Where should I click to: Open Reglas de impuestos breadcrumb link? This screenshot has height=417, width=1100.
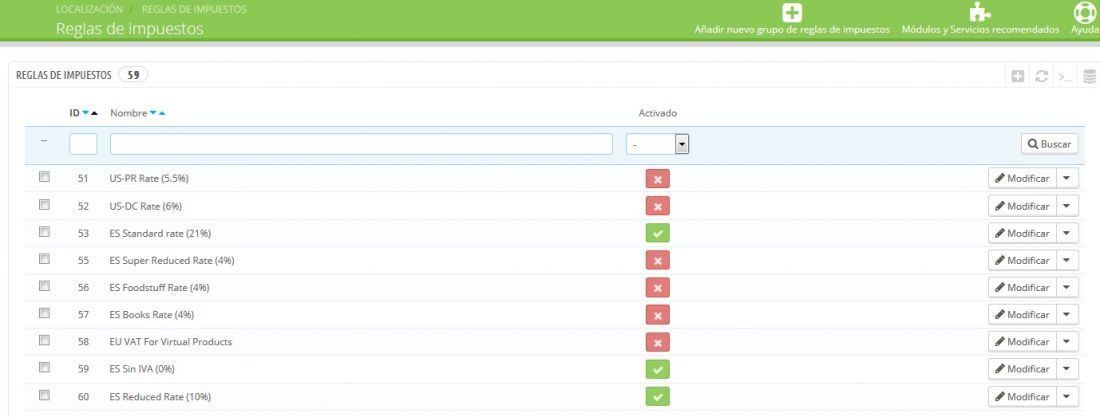194,10
